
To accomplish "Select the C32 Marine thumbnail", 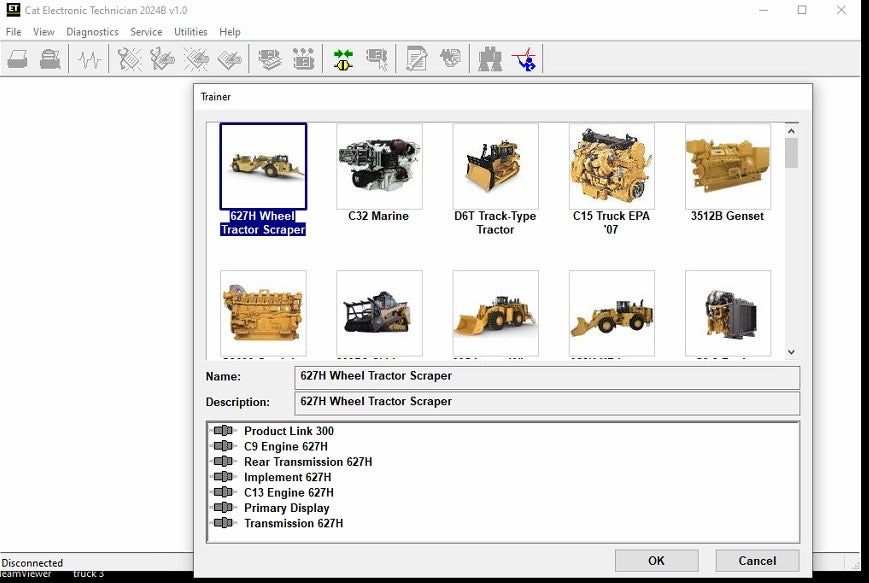I will [379, 166].
